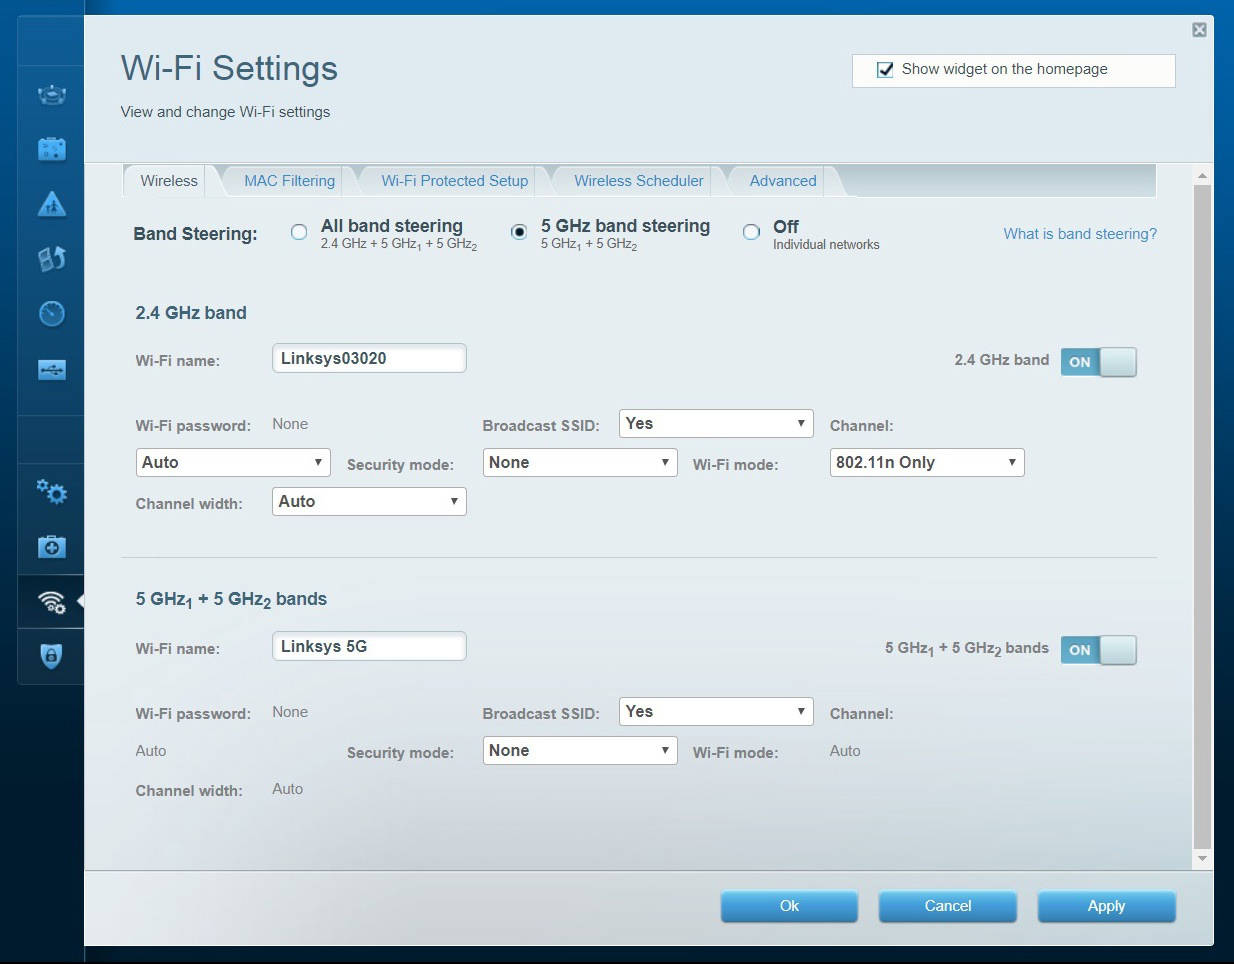Open 2.4 GHz Security mode dropdown
This screenshot has height=964, width=1234.
(x=580, y=462)
